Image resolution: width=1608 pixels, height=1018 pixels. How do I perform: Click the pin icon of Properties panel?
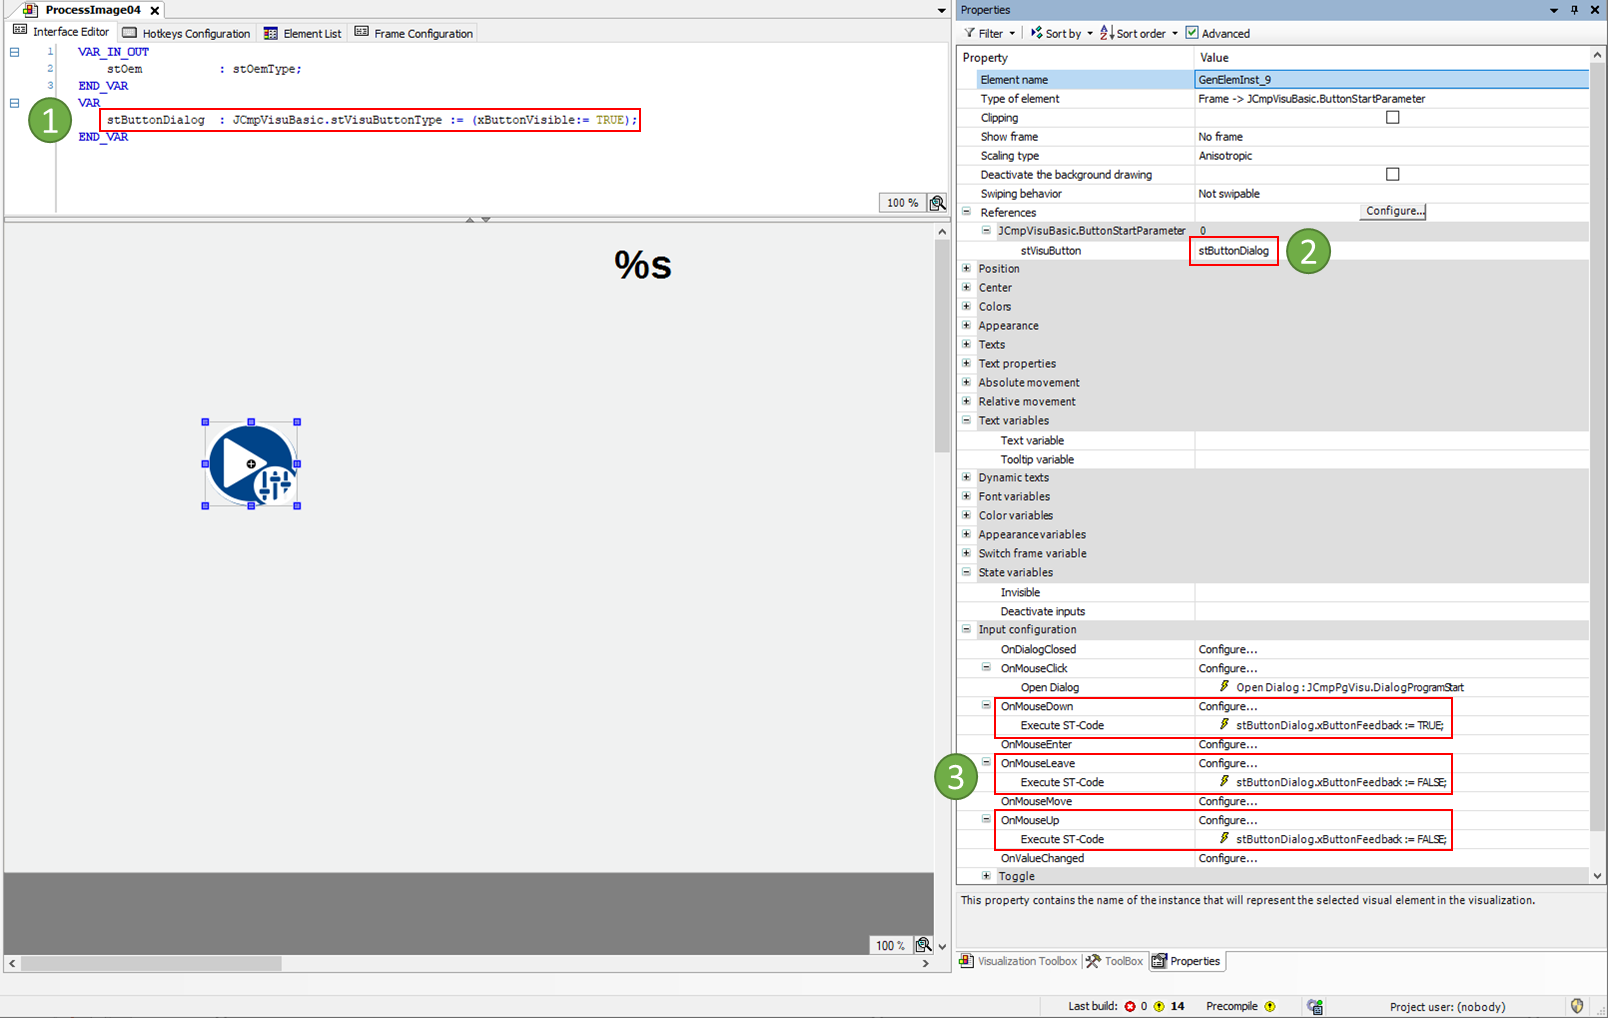(1574, 10)
